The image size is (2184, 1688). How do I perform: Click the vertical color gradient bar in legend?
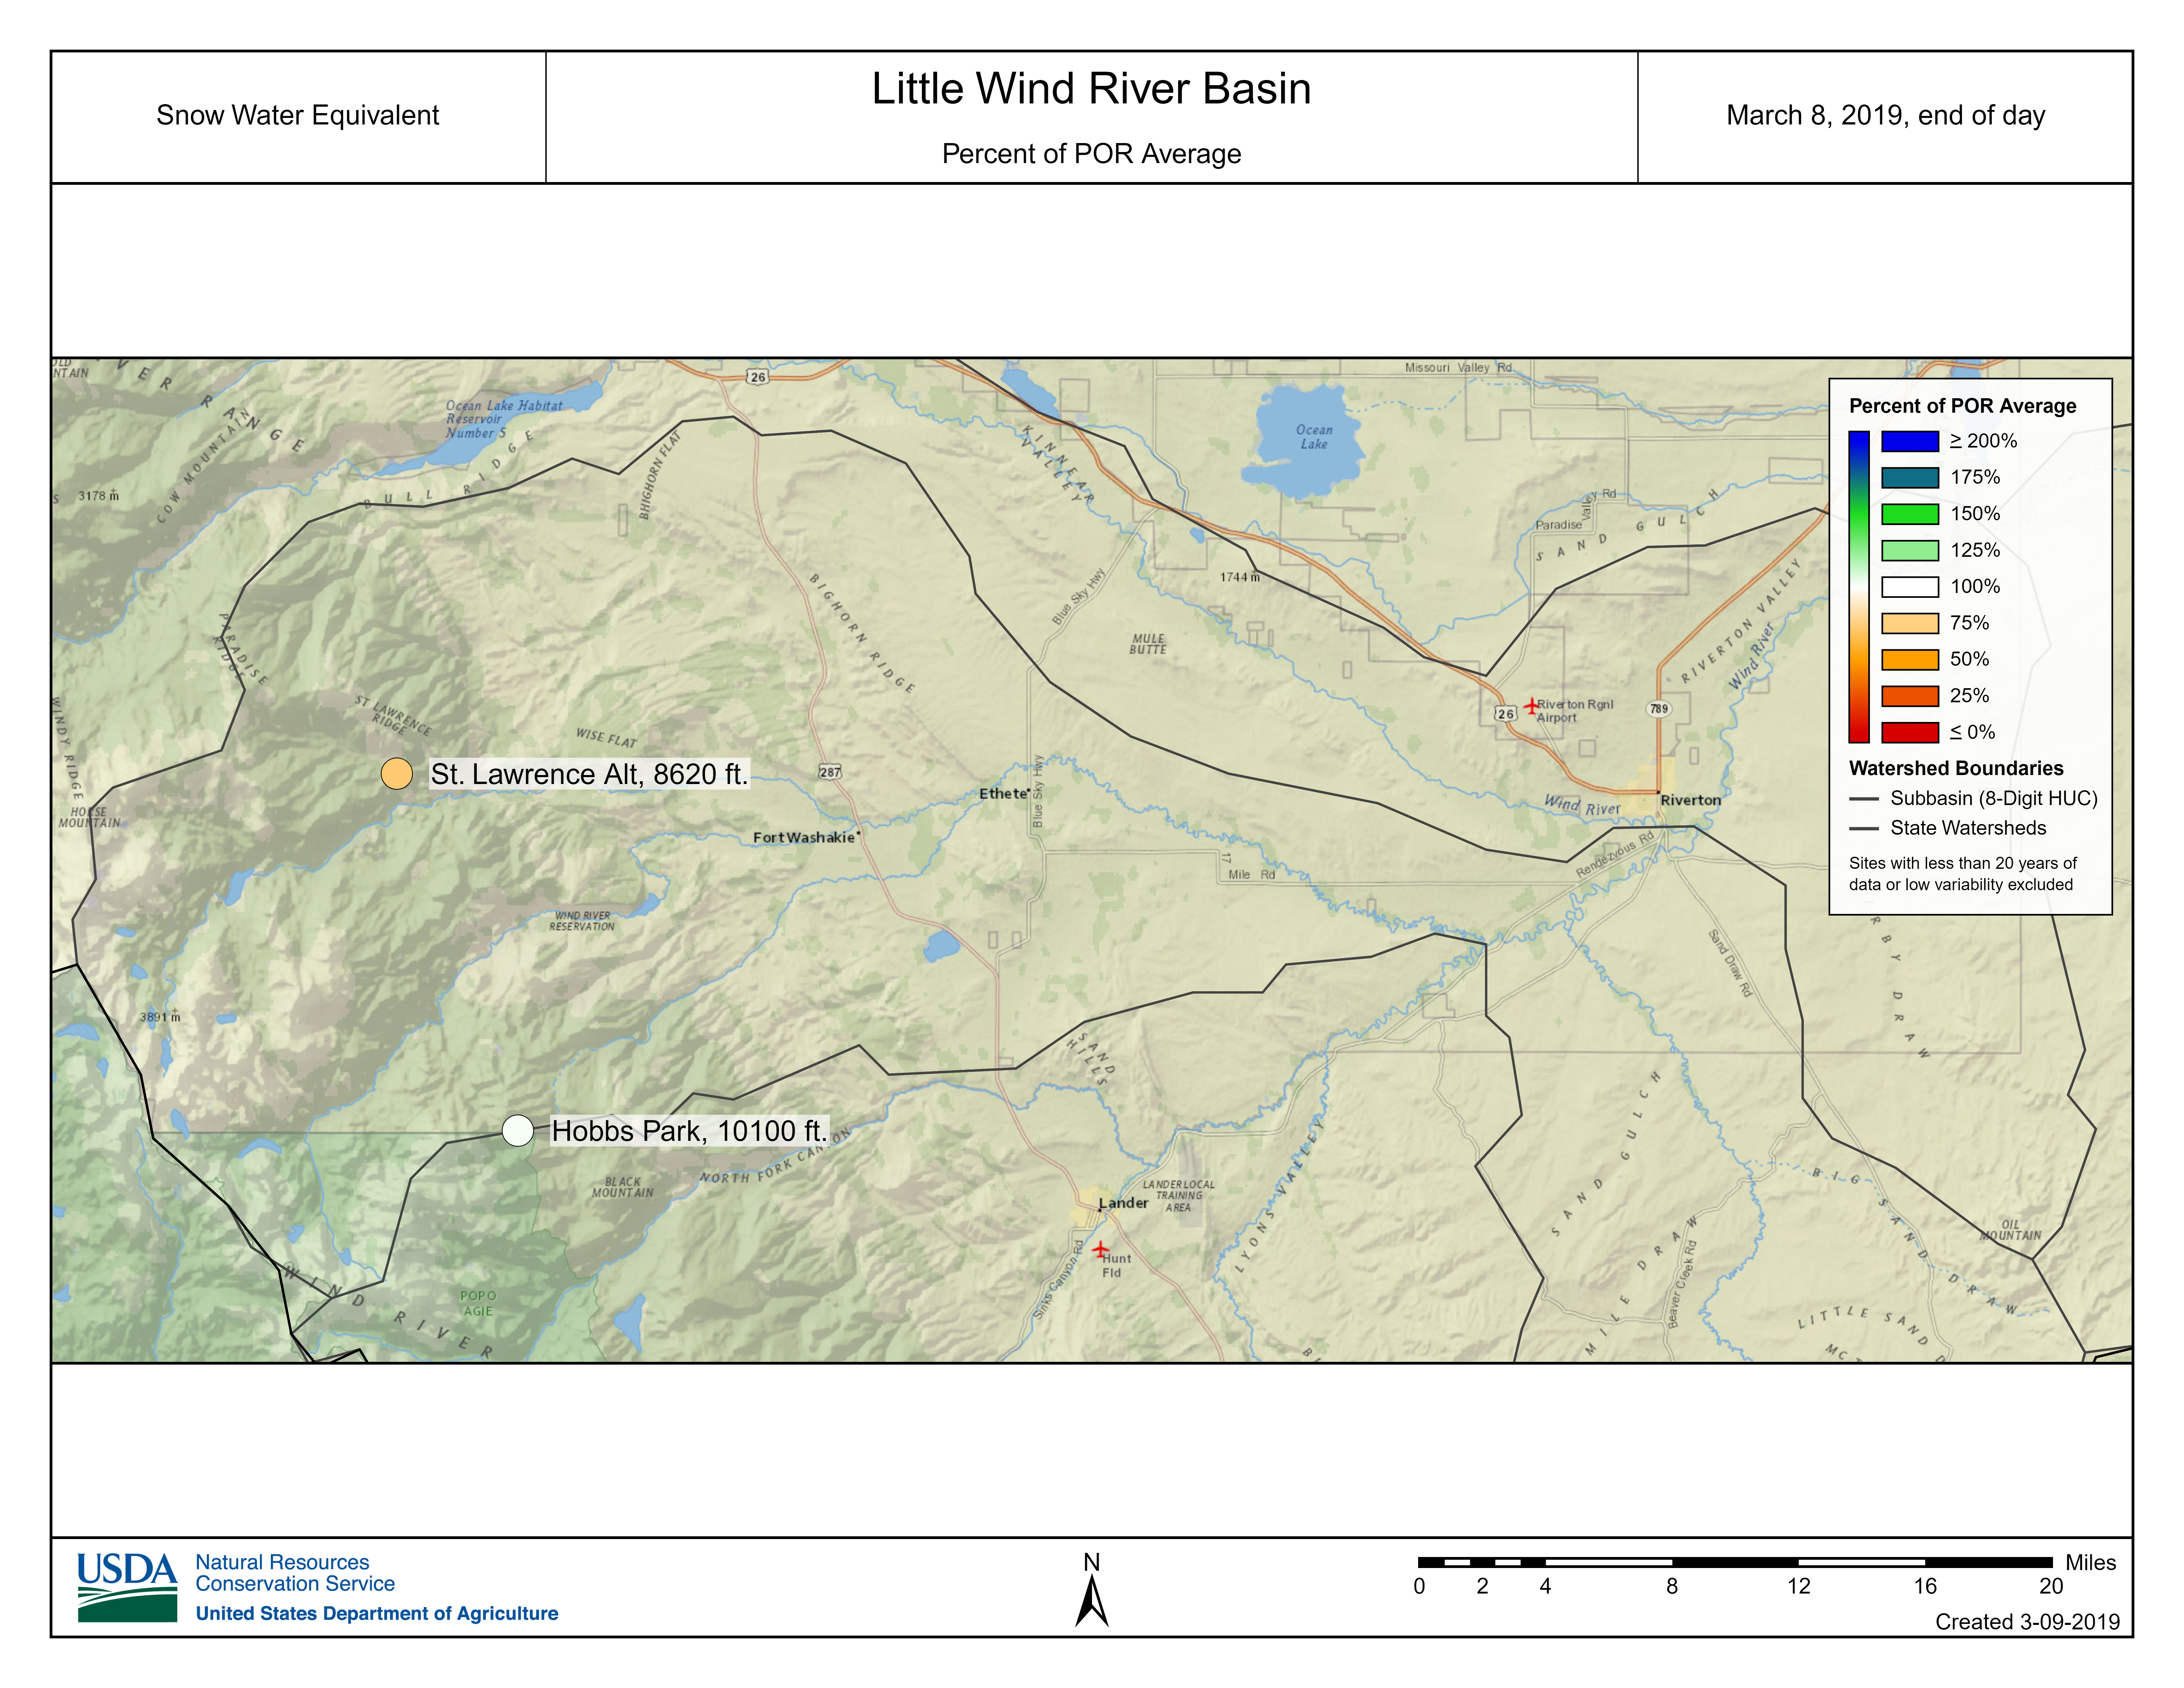1859,587
